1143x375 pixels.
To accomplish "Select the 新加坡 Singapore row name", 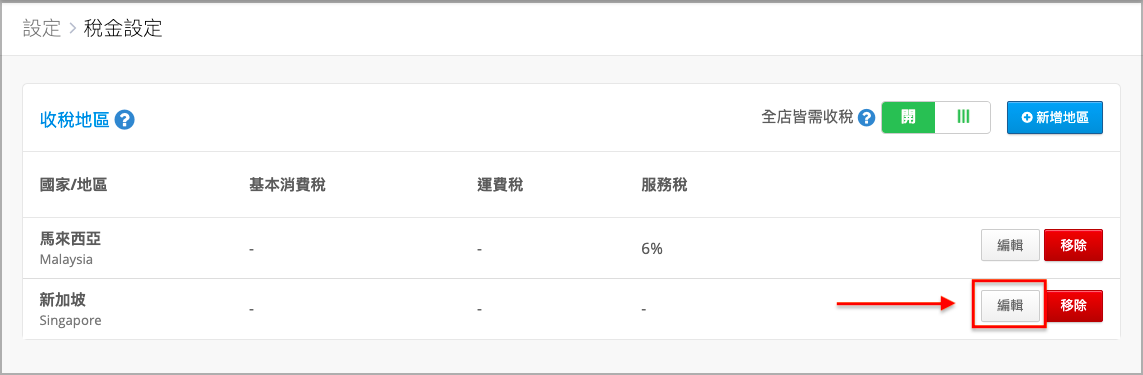I will [x=71, y=309].
